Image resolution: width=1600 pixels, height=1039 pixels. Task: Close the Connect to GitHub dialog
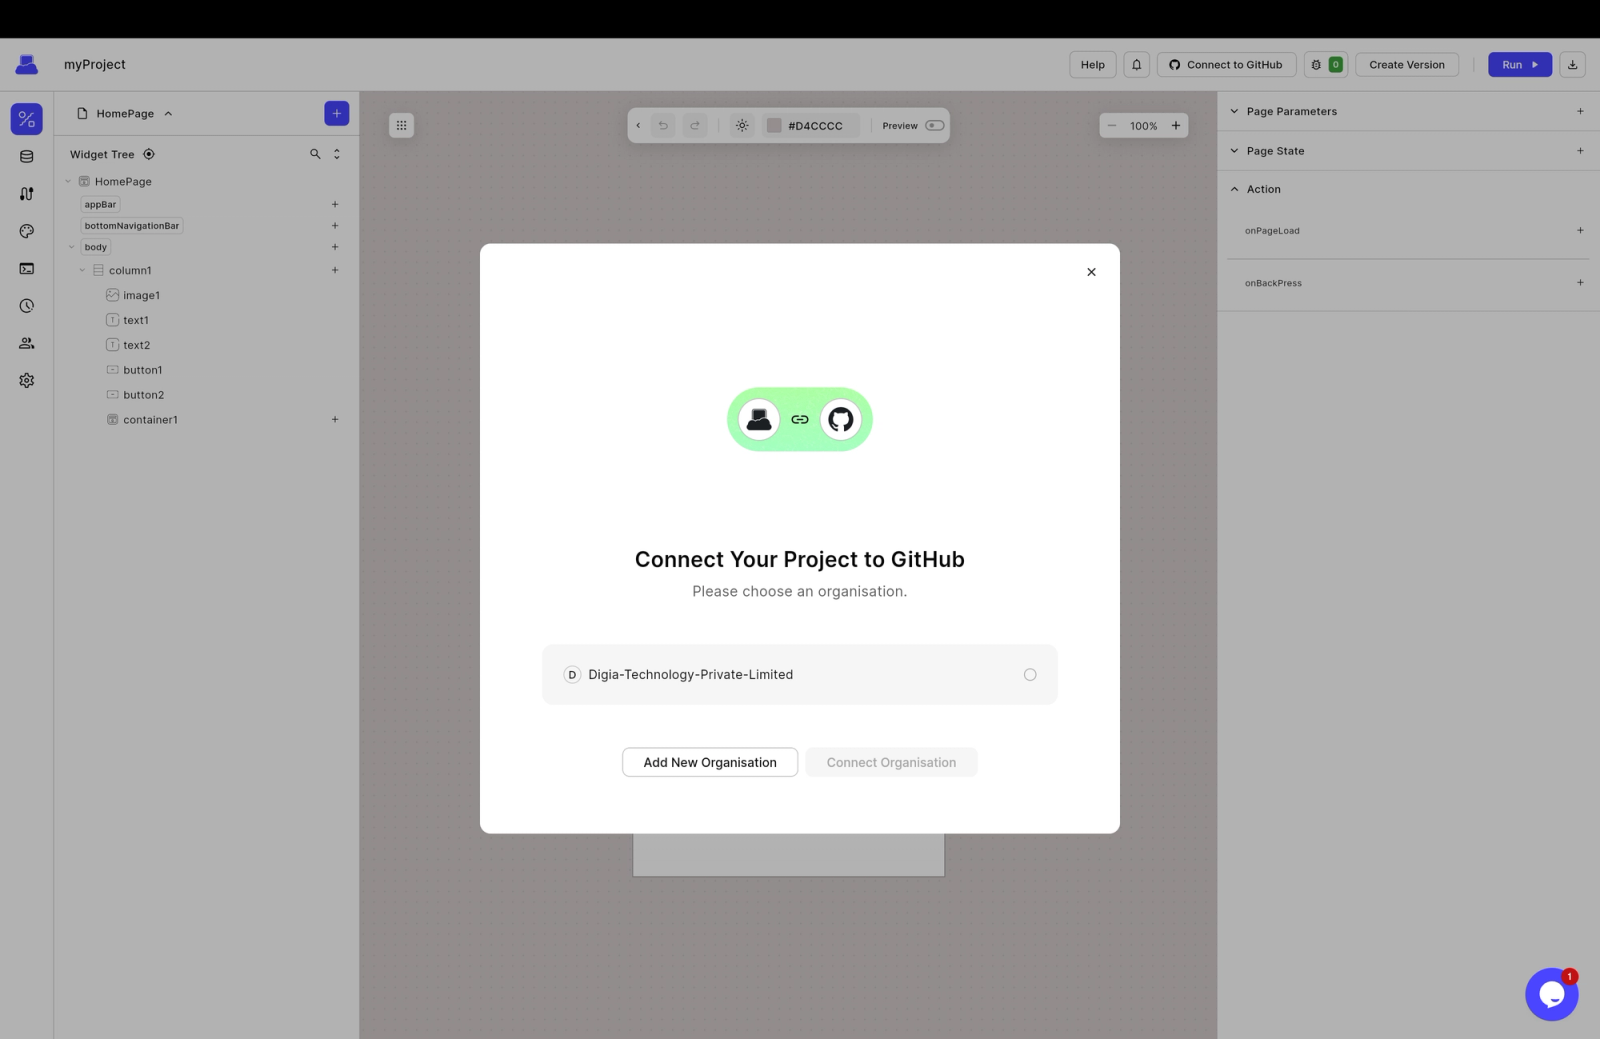pos(1091,272)
